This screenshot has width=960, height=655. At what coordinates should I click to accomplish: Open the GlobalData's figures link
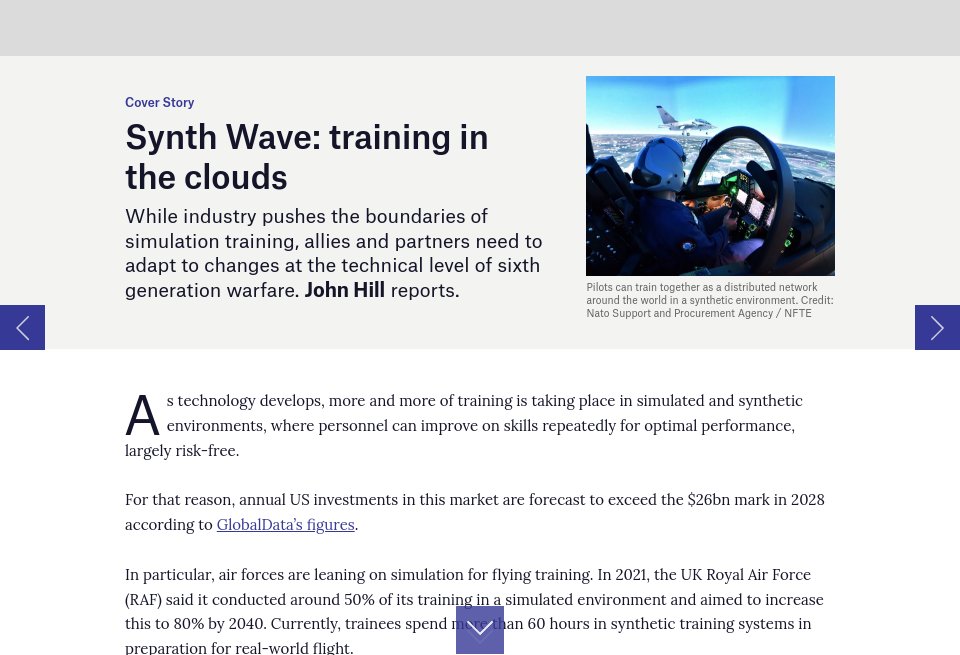(285, 524)
